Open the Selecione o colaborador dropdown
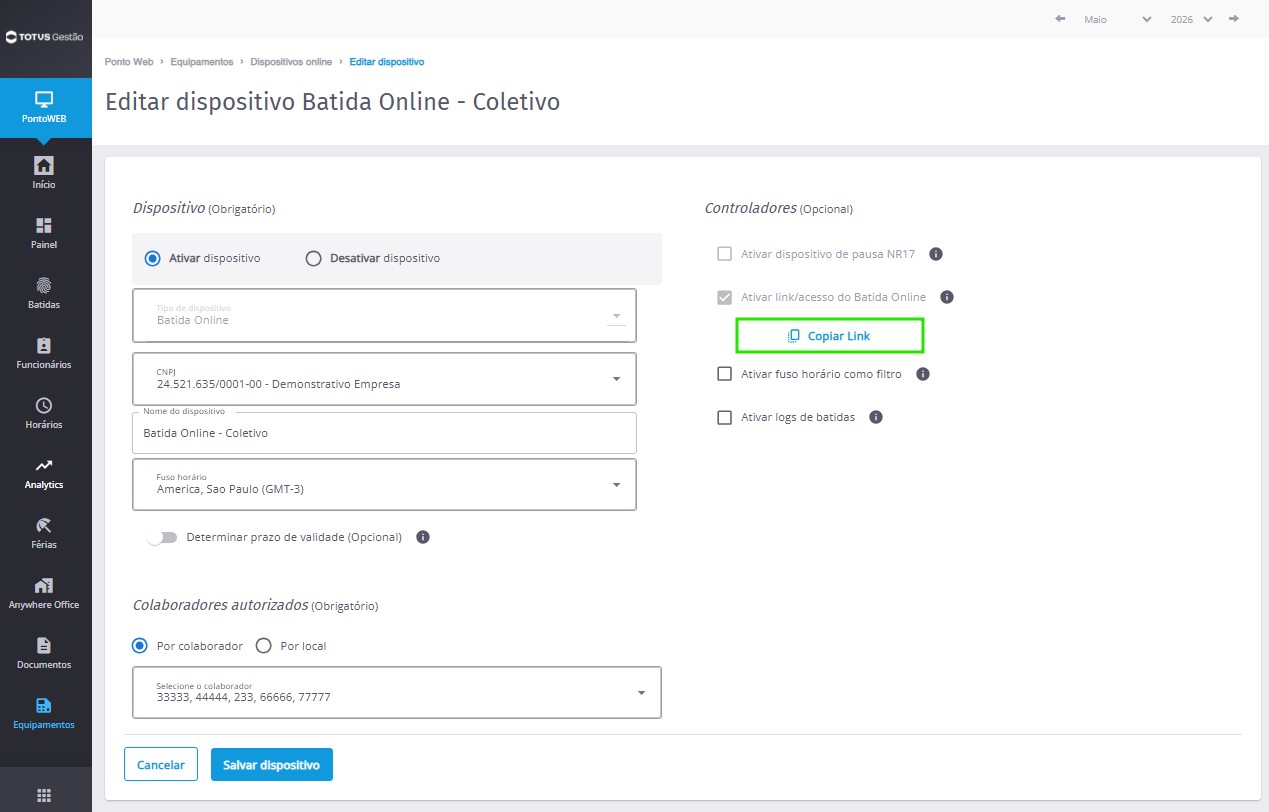 [397, 692]
